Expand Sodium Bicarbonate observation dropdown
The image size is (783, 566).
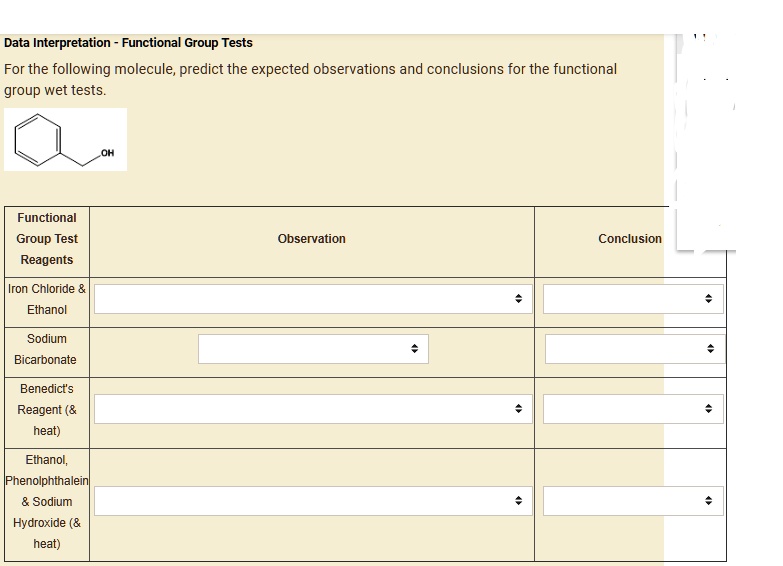pyautogui.click(x=313, y=349)
